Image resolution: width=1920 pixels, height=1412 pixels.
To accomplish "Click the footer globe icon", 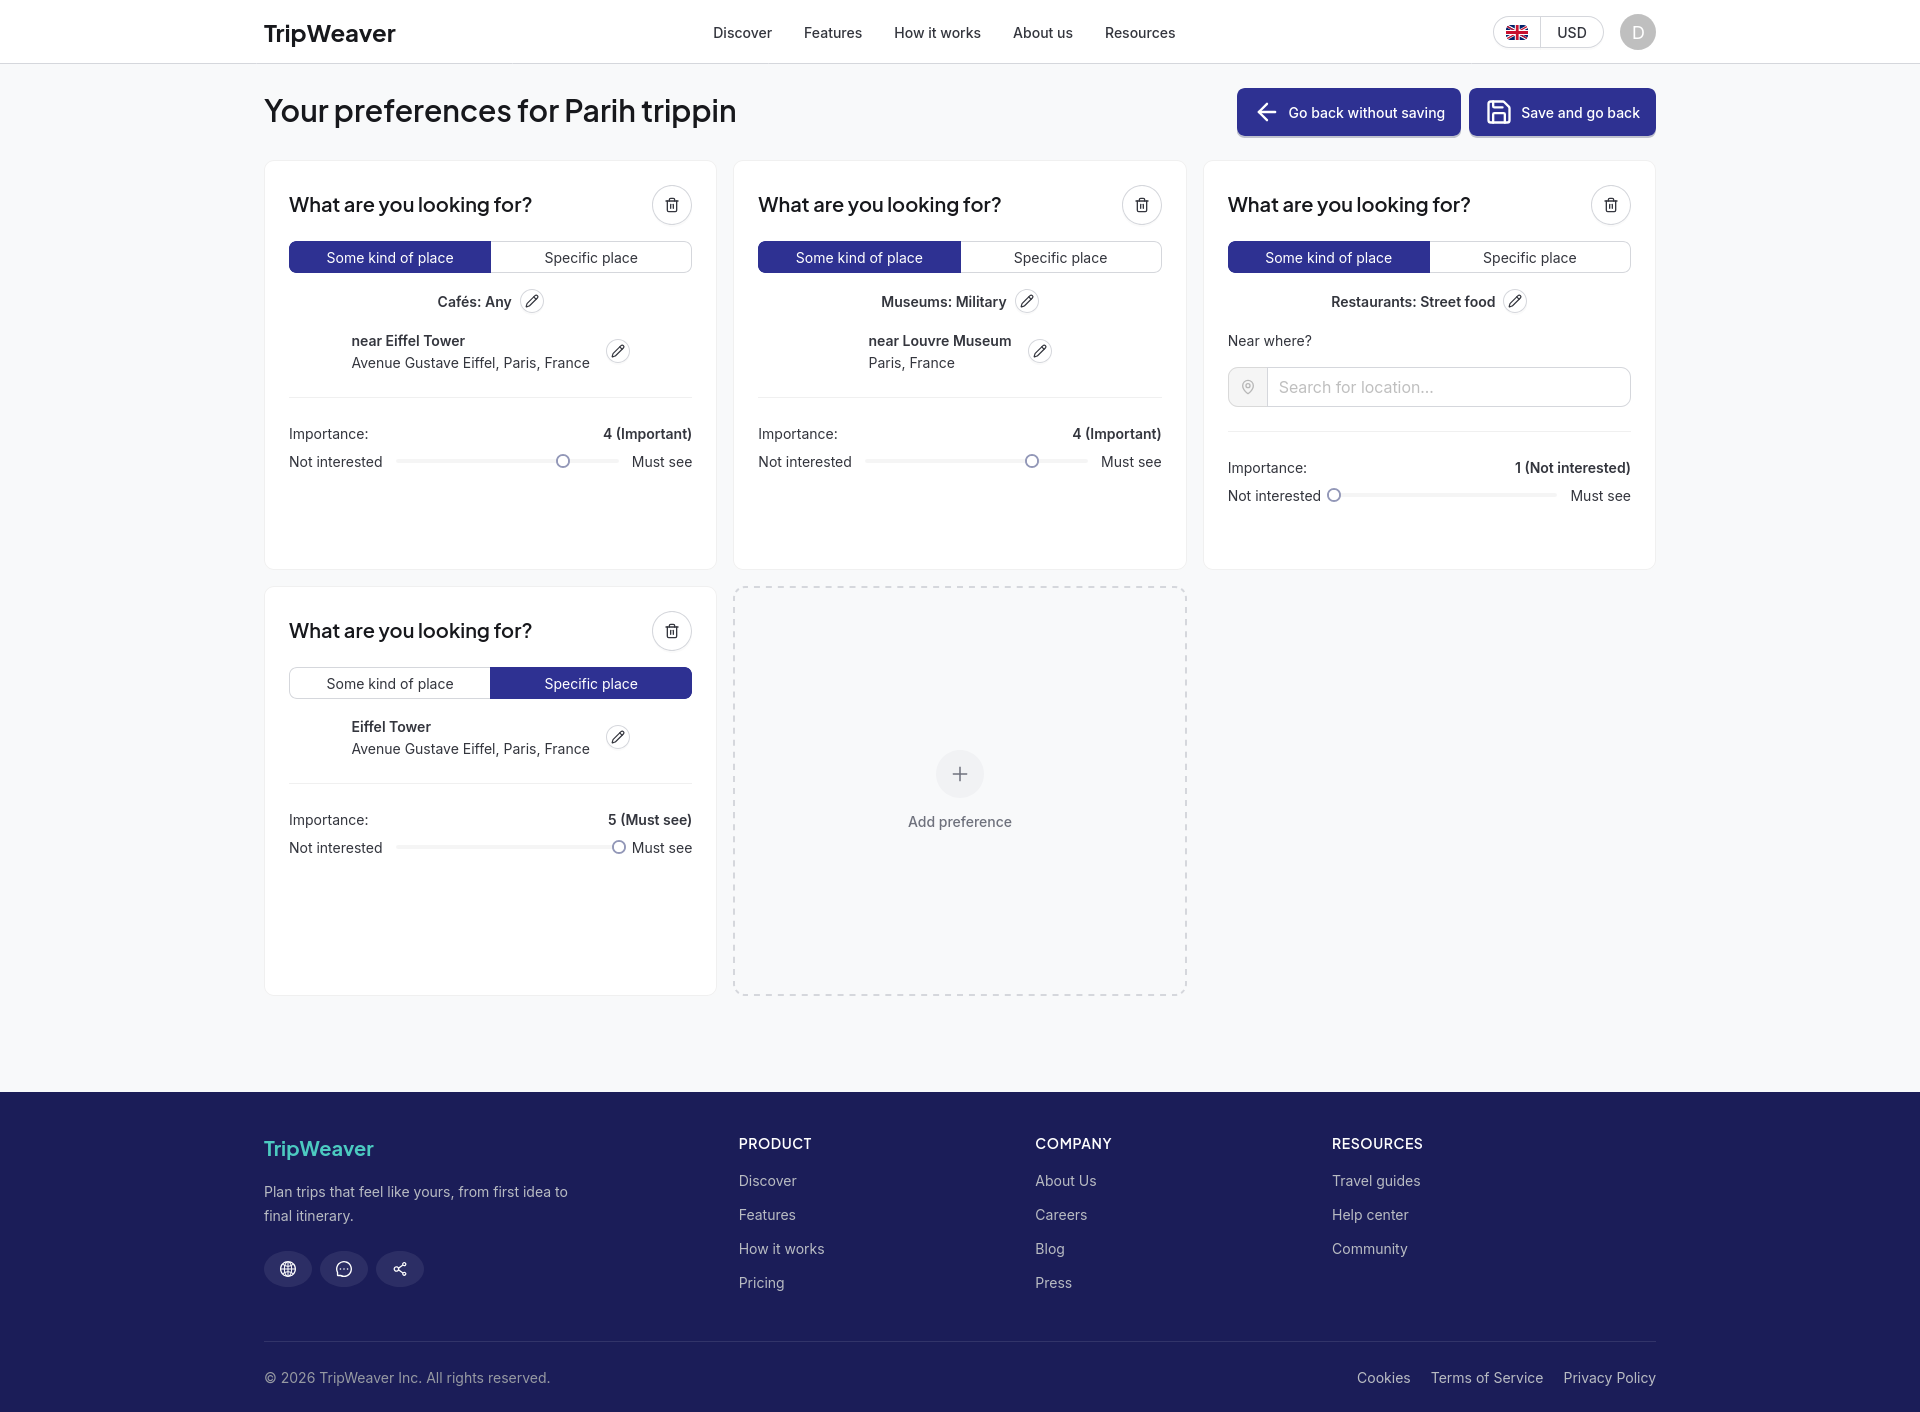I will 288,1269.
